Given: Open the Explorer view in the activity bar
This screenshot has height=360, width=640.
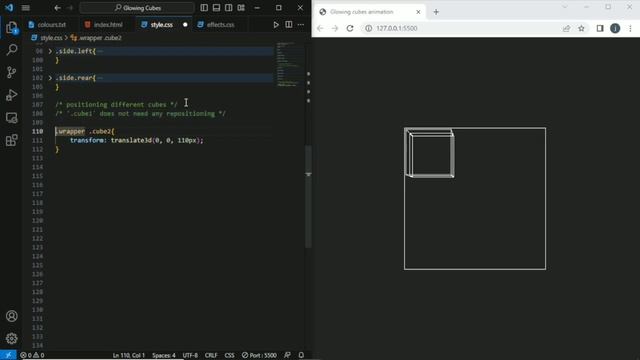Looking at the screenshot, I should [11, 27].
